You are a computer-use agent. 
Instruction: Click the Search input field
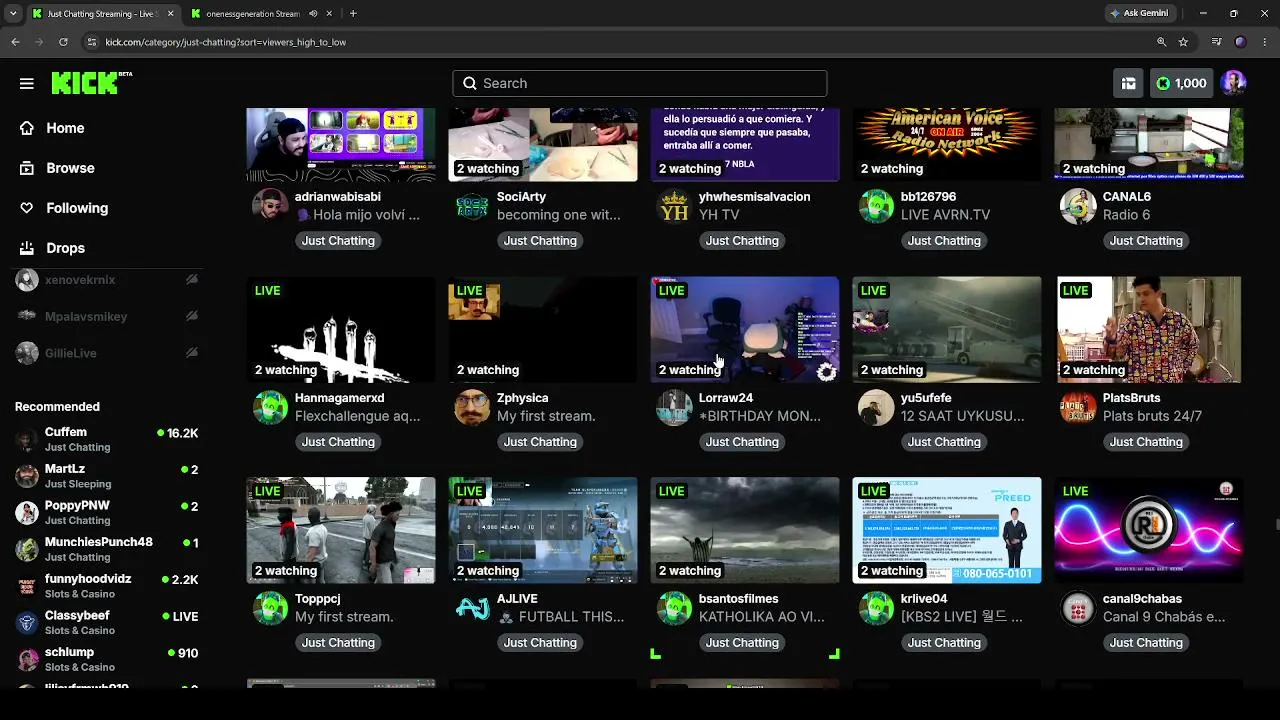640,83
